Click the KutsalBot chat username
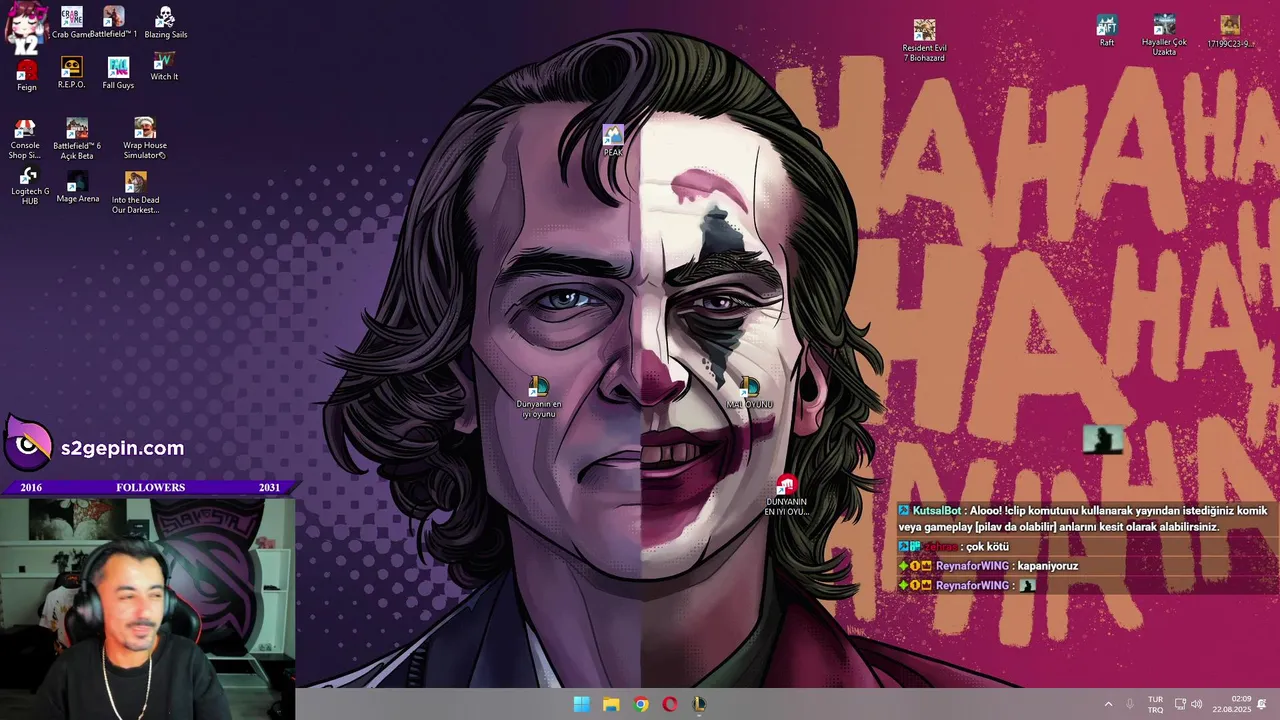The height and width of the screenshot is (720, 1280). pyautogui.click(x=937, y=510)
